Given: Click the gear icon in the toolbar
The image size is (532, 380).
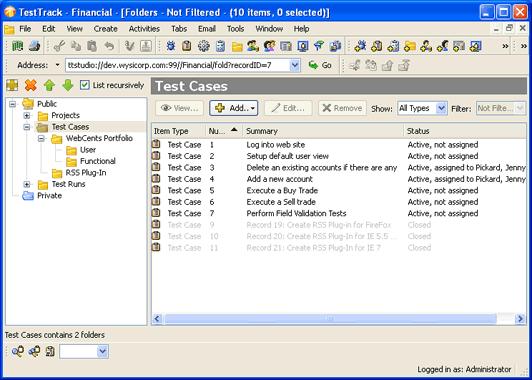Looking at the screenshot, I should tap(204, 46).
